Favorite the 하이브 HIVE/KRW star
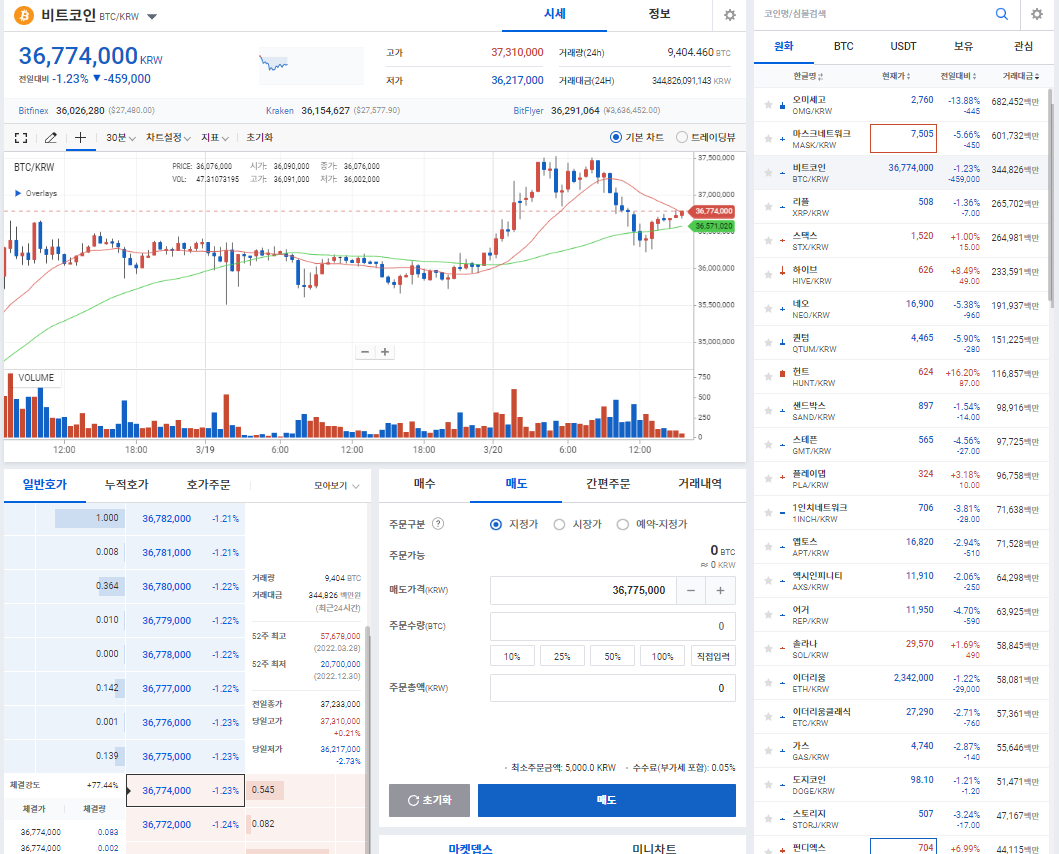Screen dimensions: 1059x854 coord(768,274)
